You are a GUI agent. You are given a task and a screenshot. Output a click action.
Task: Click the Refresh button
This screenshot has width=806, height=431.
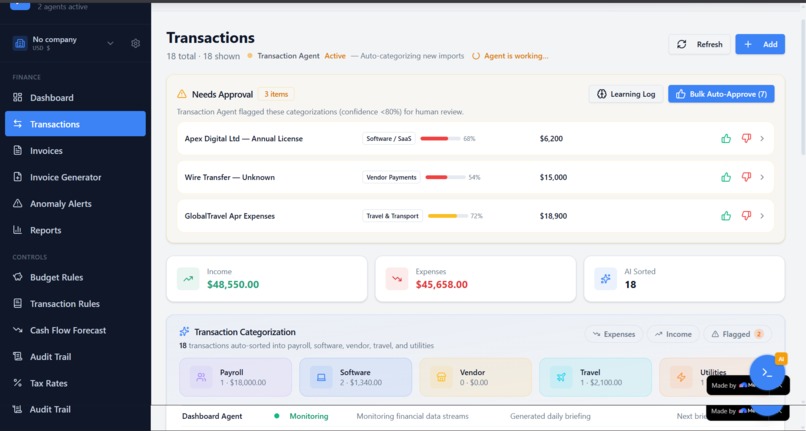(x=699, y=44)
